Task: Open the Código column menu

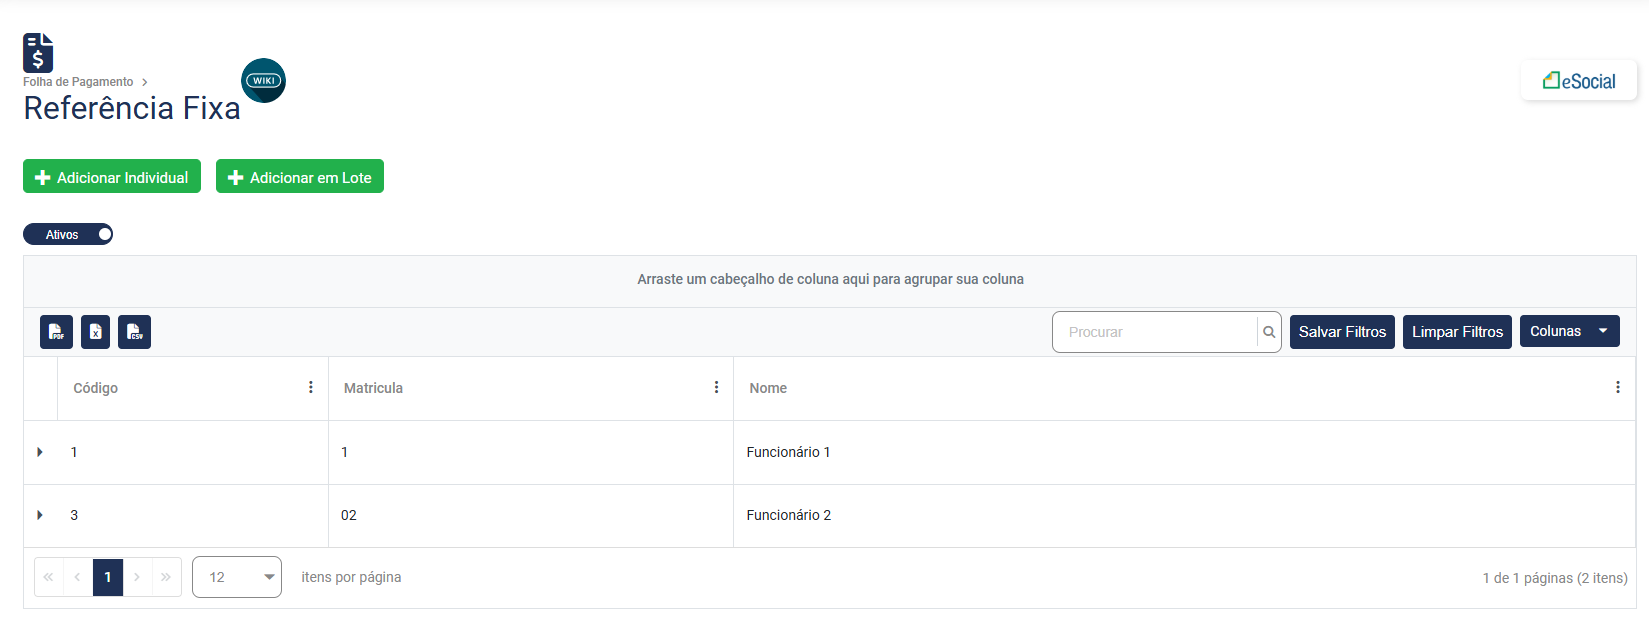Action: [x=311, y=388]
